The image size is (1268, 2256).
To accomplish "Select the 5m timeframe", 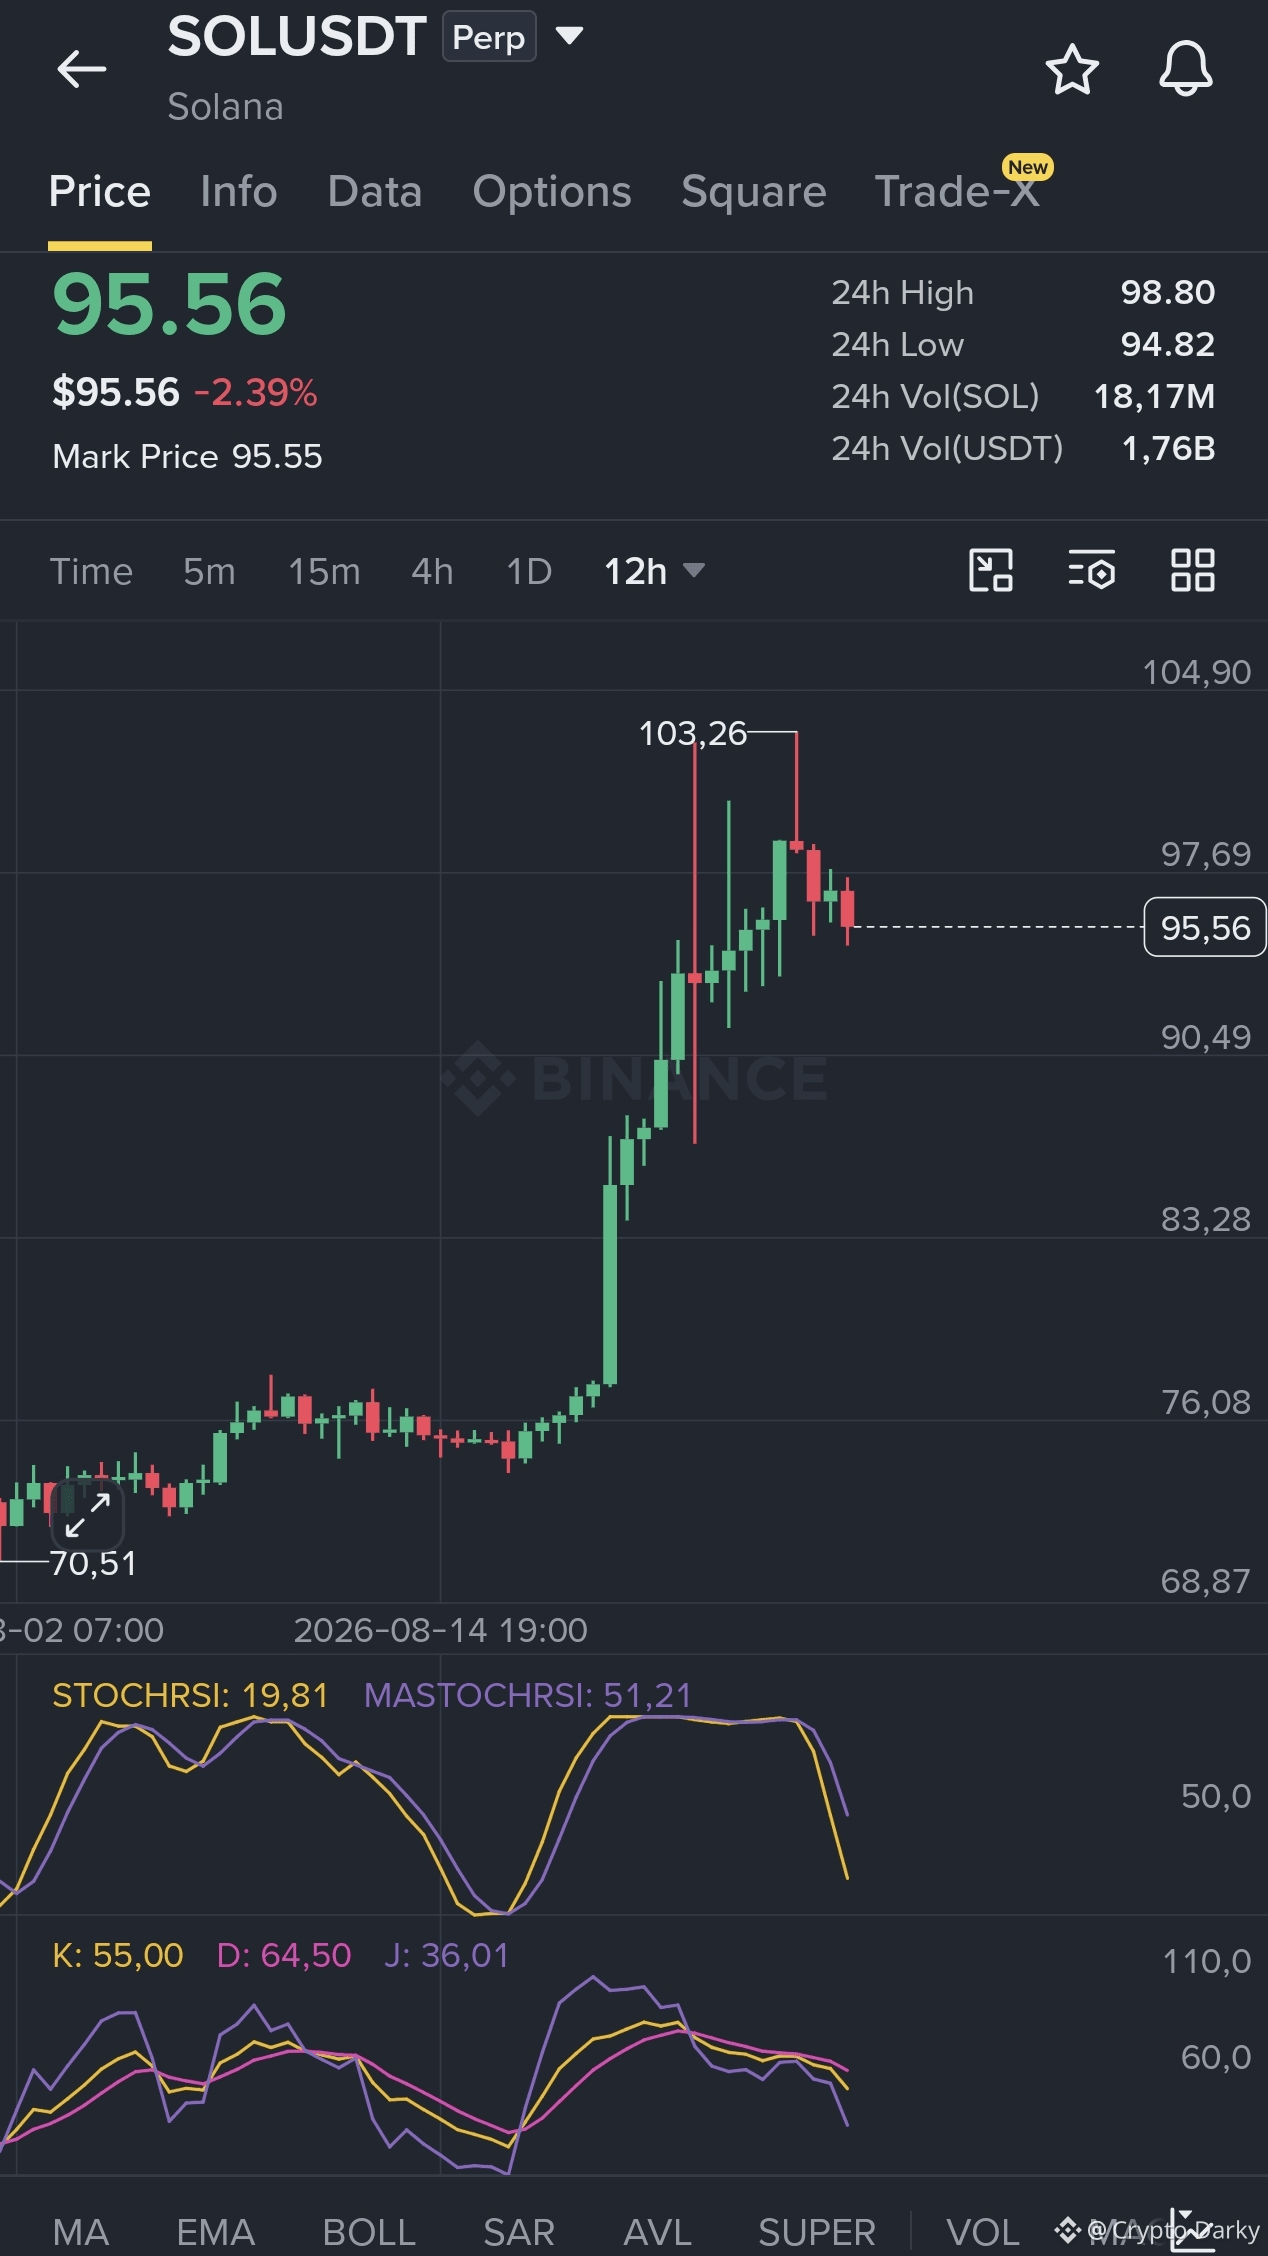I will [209, 571].
